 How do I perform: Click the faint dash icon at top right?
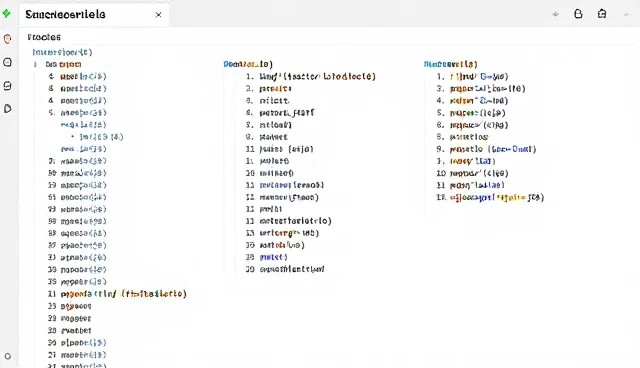626,14
